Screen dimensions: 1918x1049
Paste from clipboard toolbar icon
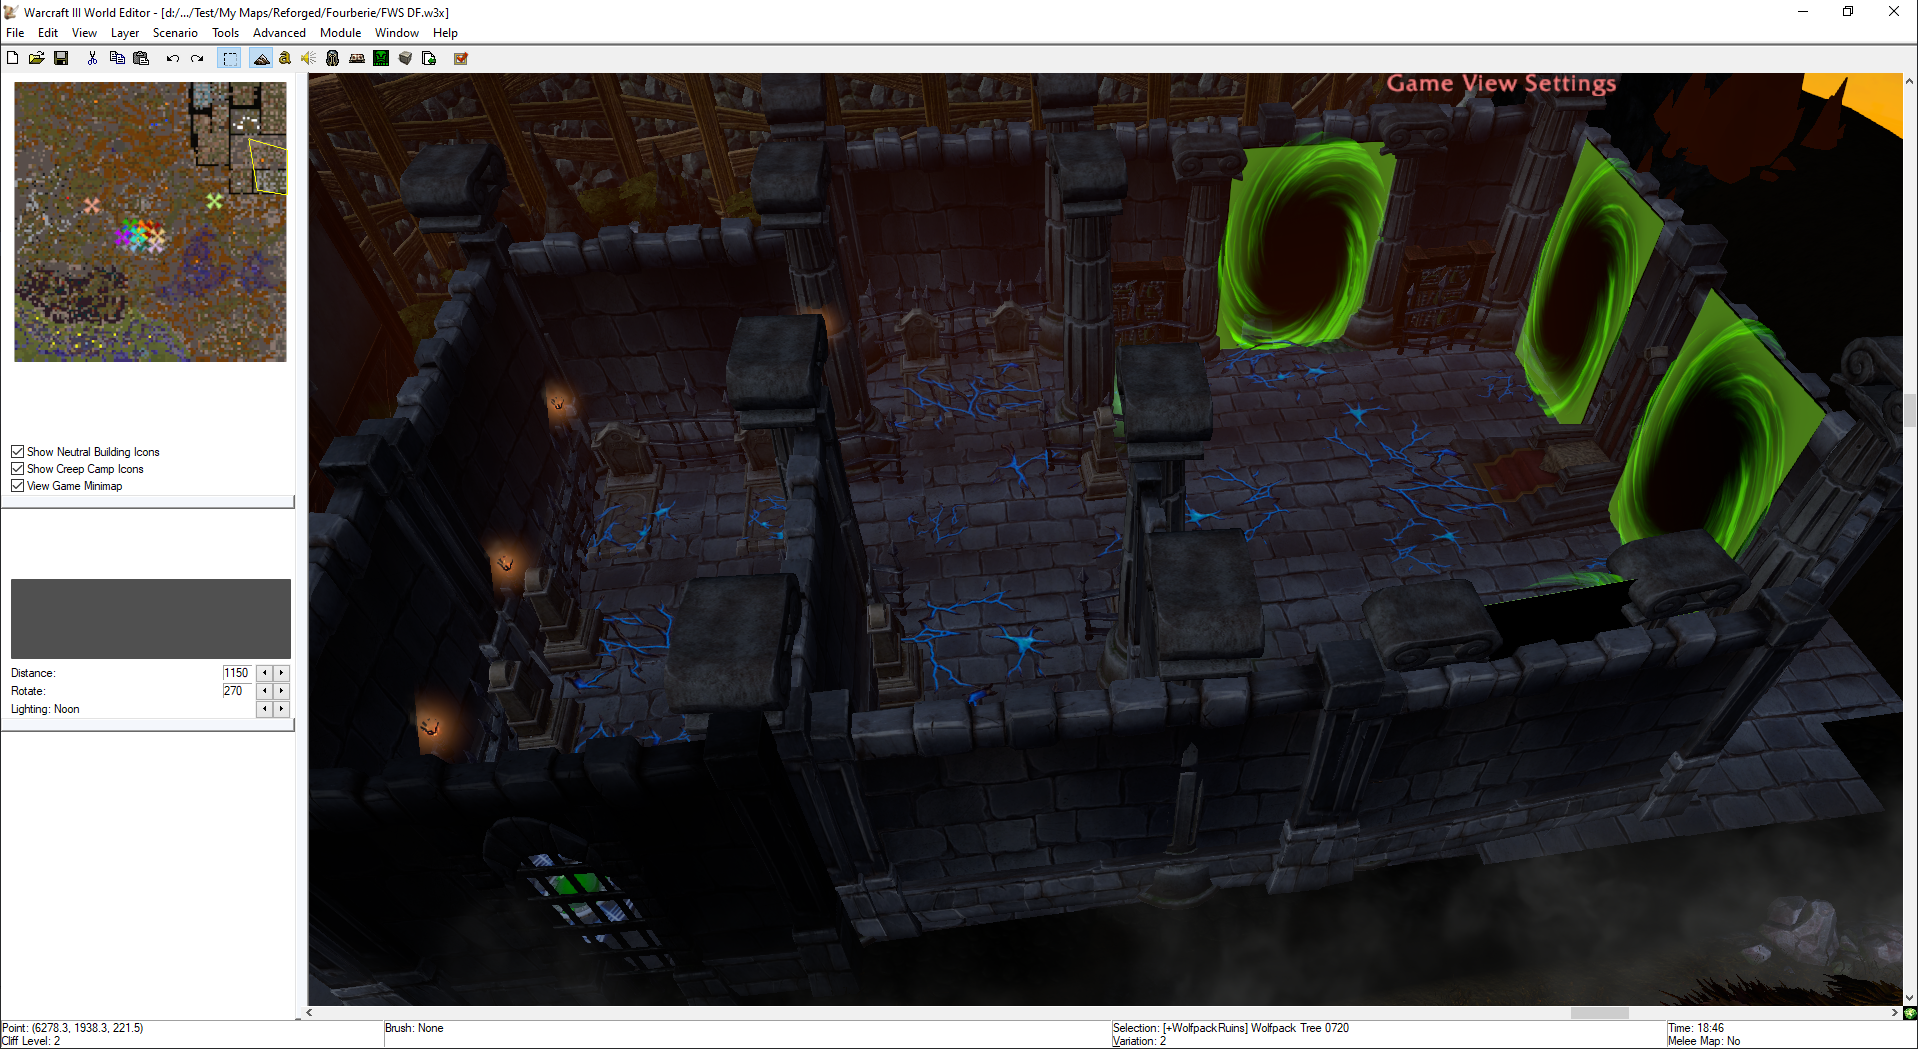tap(141, 58)
